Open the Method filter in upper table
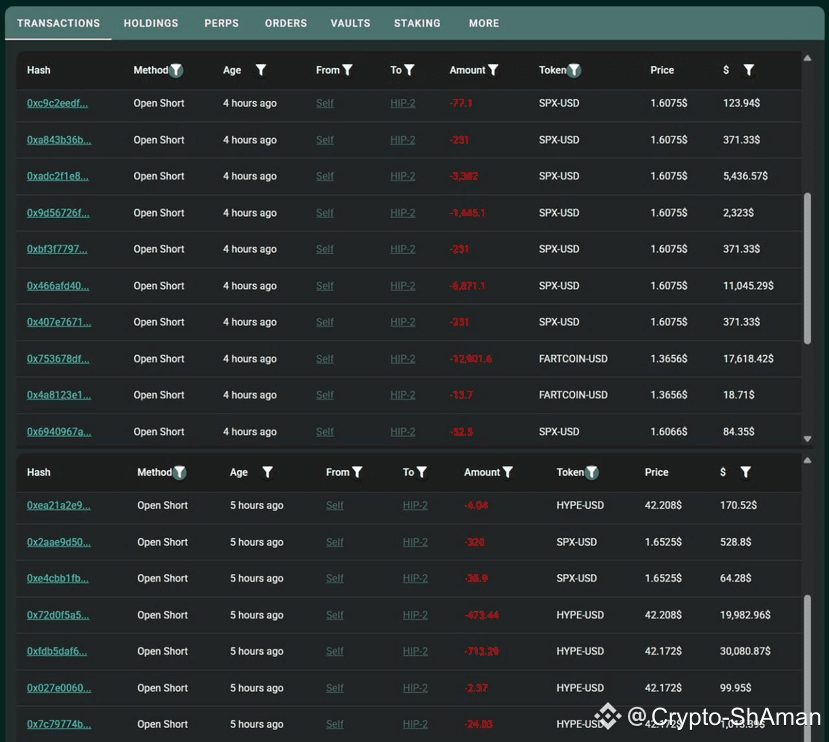829x742 pixels. point(177,70)
